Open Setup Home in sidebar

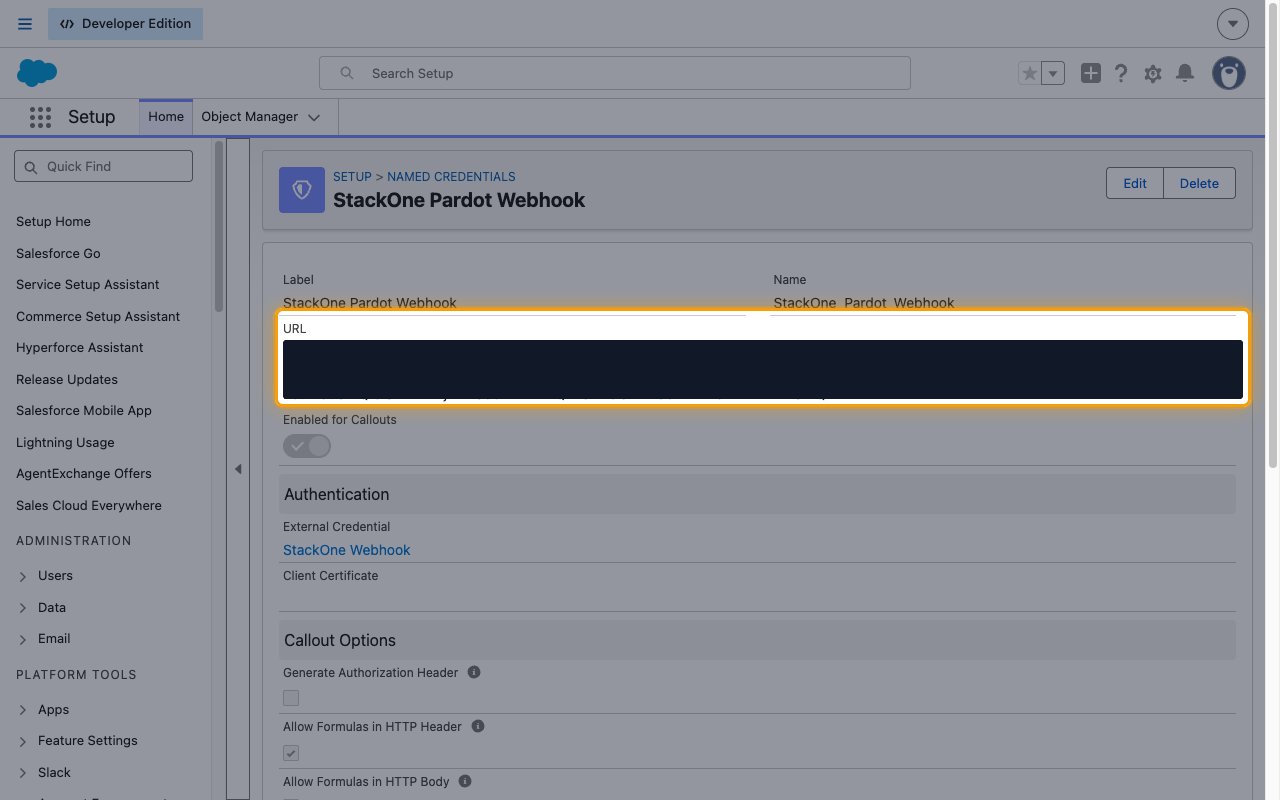click(53, 222)
